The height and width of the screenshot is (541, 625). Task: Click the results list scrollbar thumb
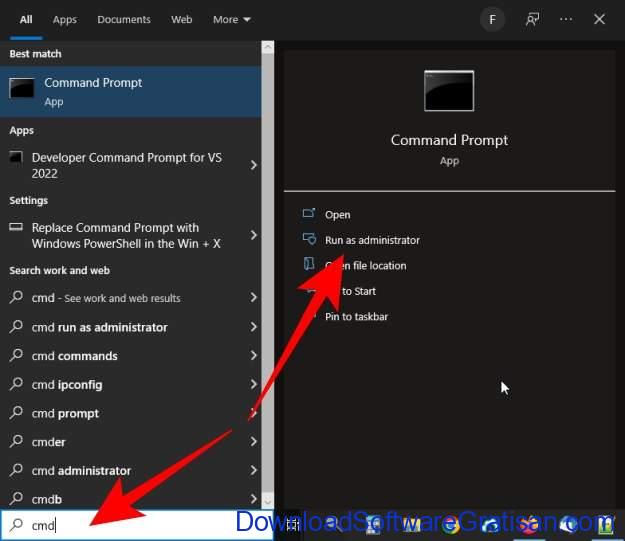click(x=267, y=274)
